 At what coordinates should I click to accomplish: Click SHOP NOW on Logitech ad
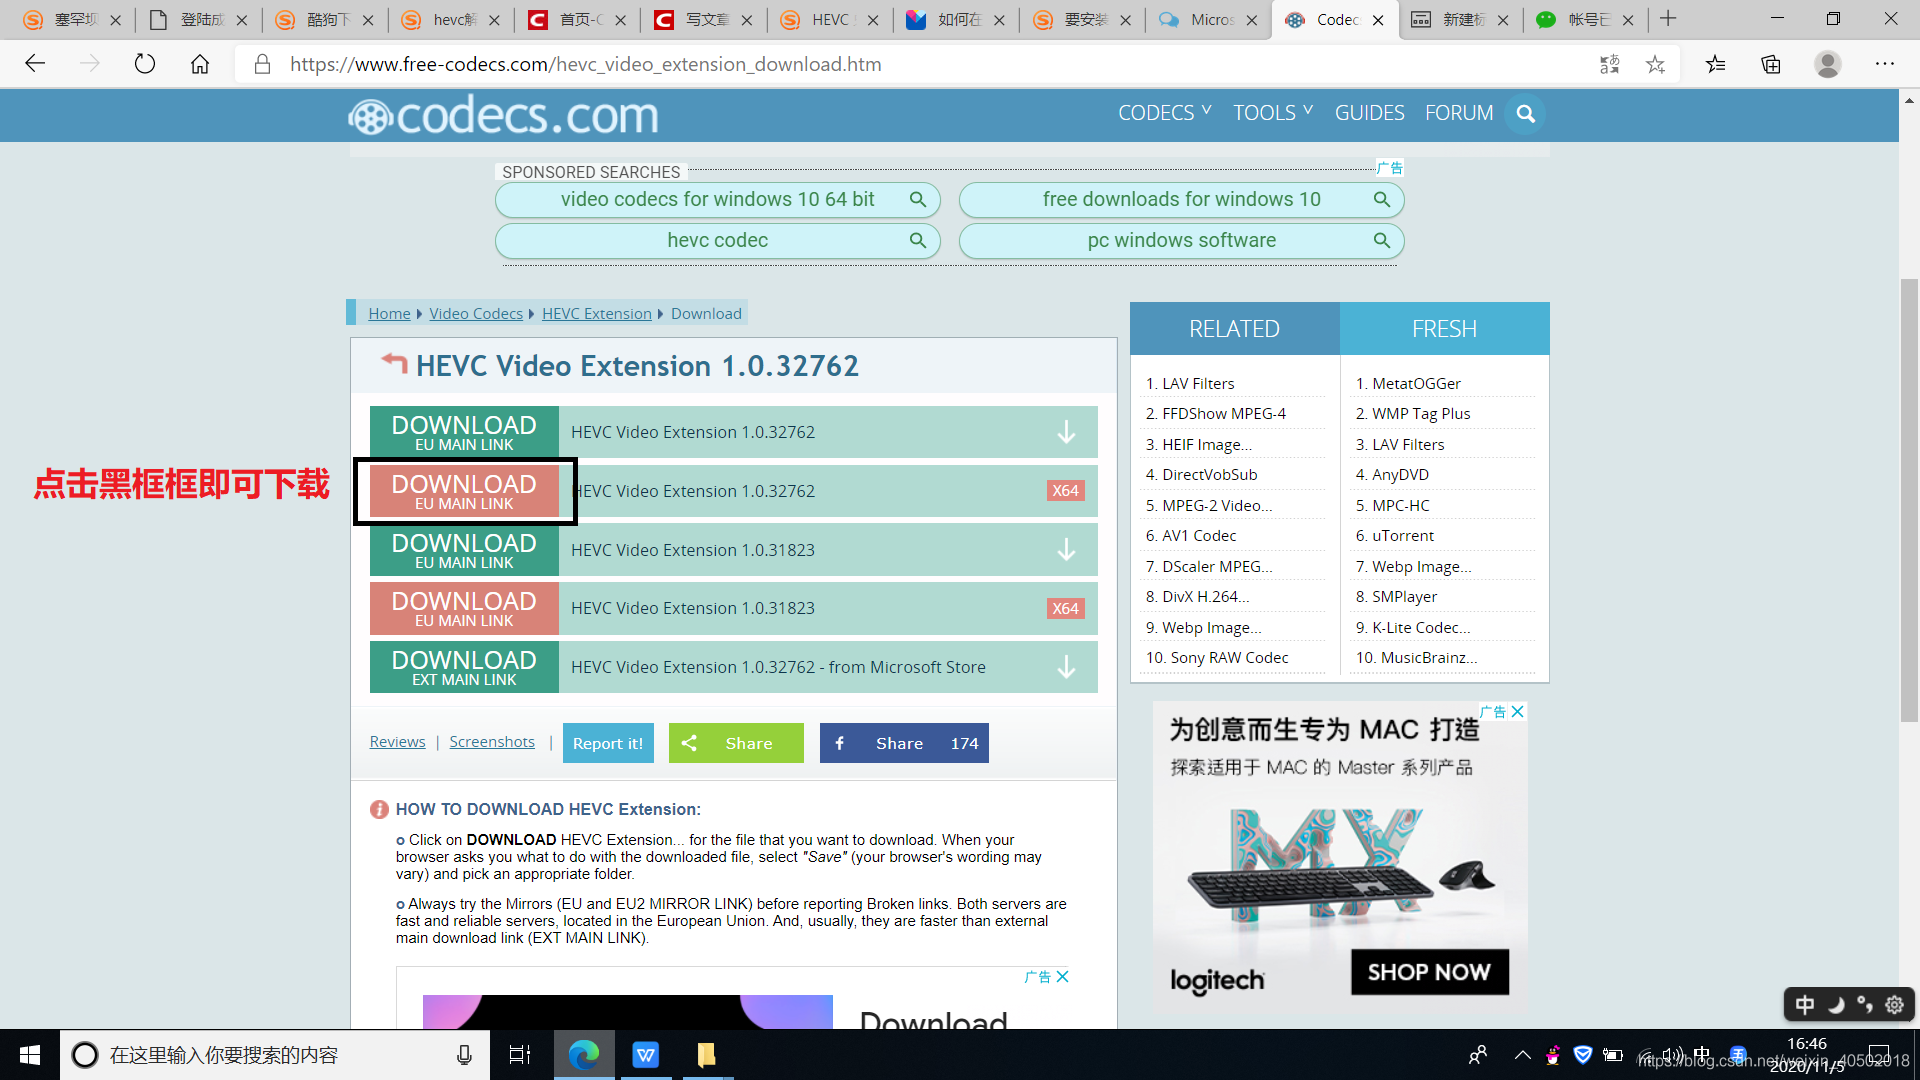point(1430,972)
